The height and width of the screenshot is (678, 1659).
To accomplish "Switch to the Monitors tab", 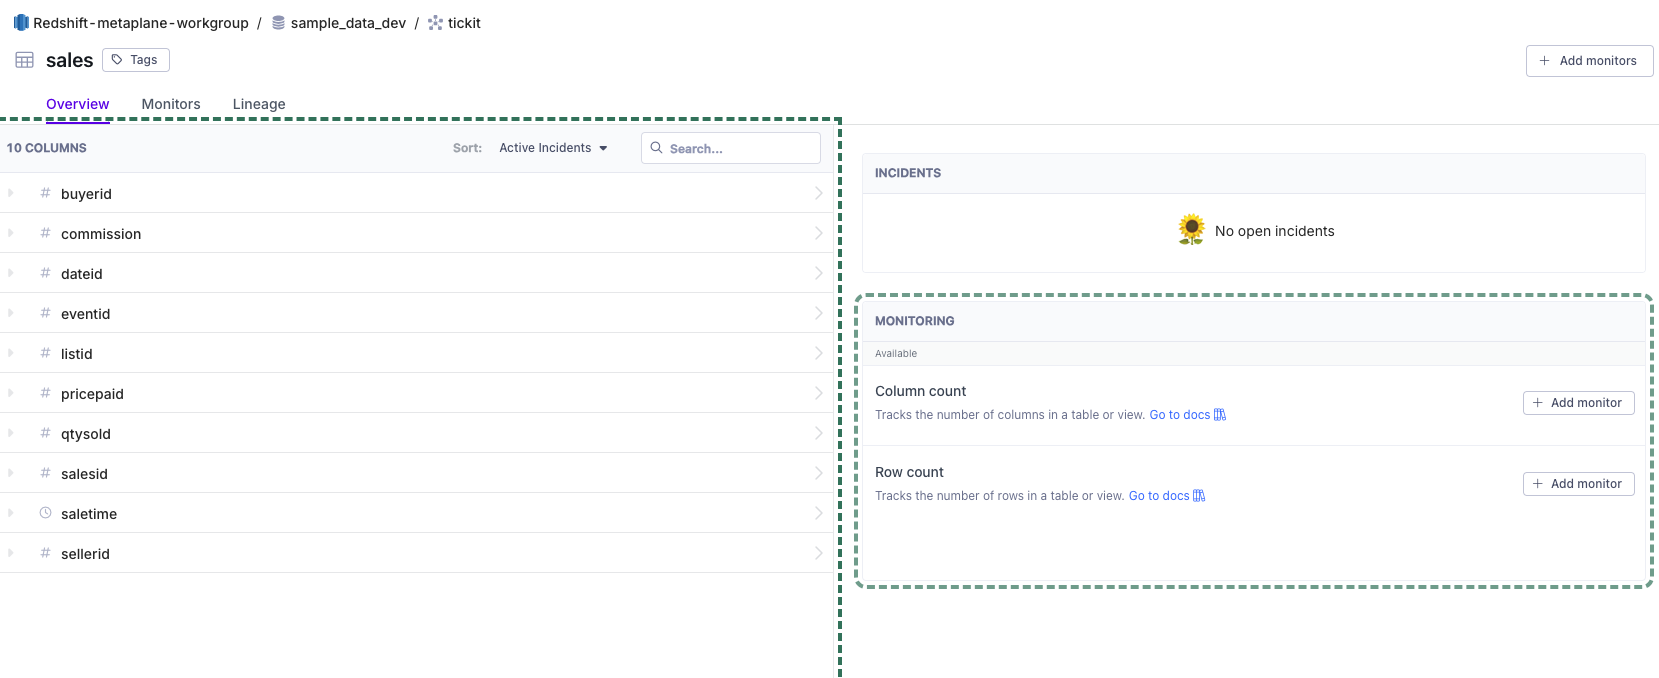I will (171, 104).
